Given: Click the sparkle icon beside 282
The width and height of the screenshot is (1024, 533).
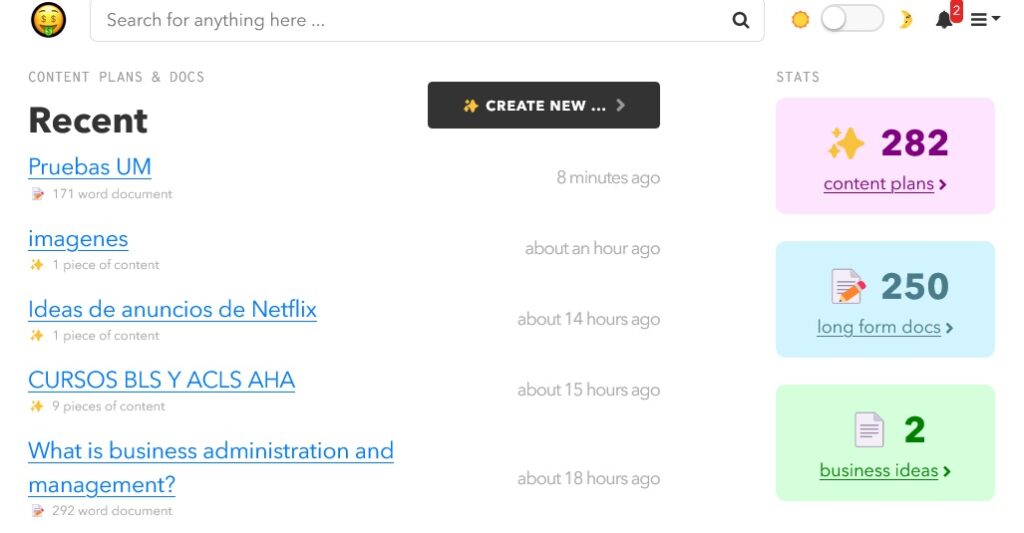Looking at the screenshot, I should 846,143.
